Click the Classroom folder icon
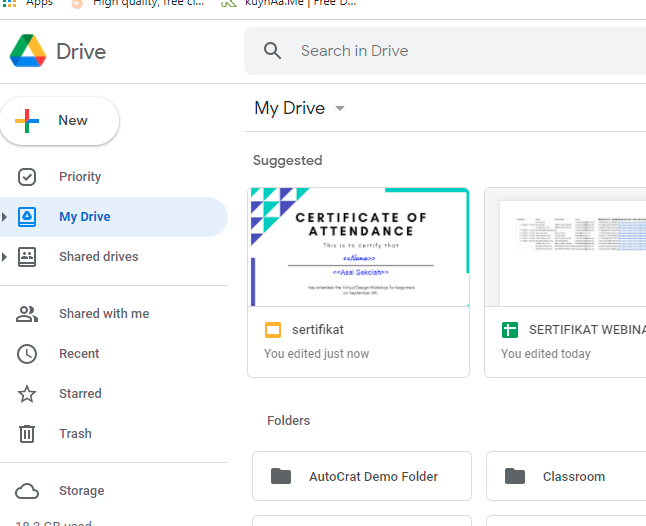This screenshot has width=646, height=526. 515,476
